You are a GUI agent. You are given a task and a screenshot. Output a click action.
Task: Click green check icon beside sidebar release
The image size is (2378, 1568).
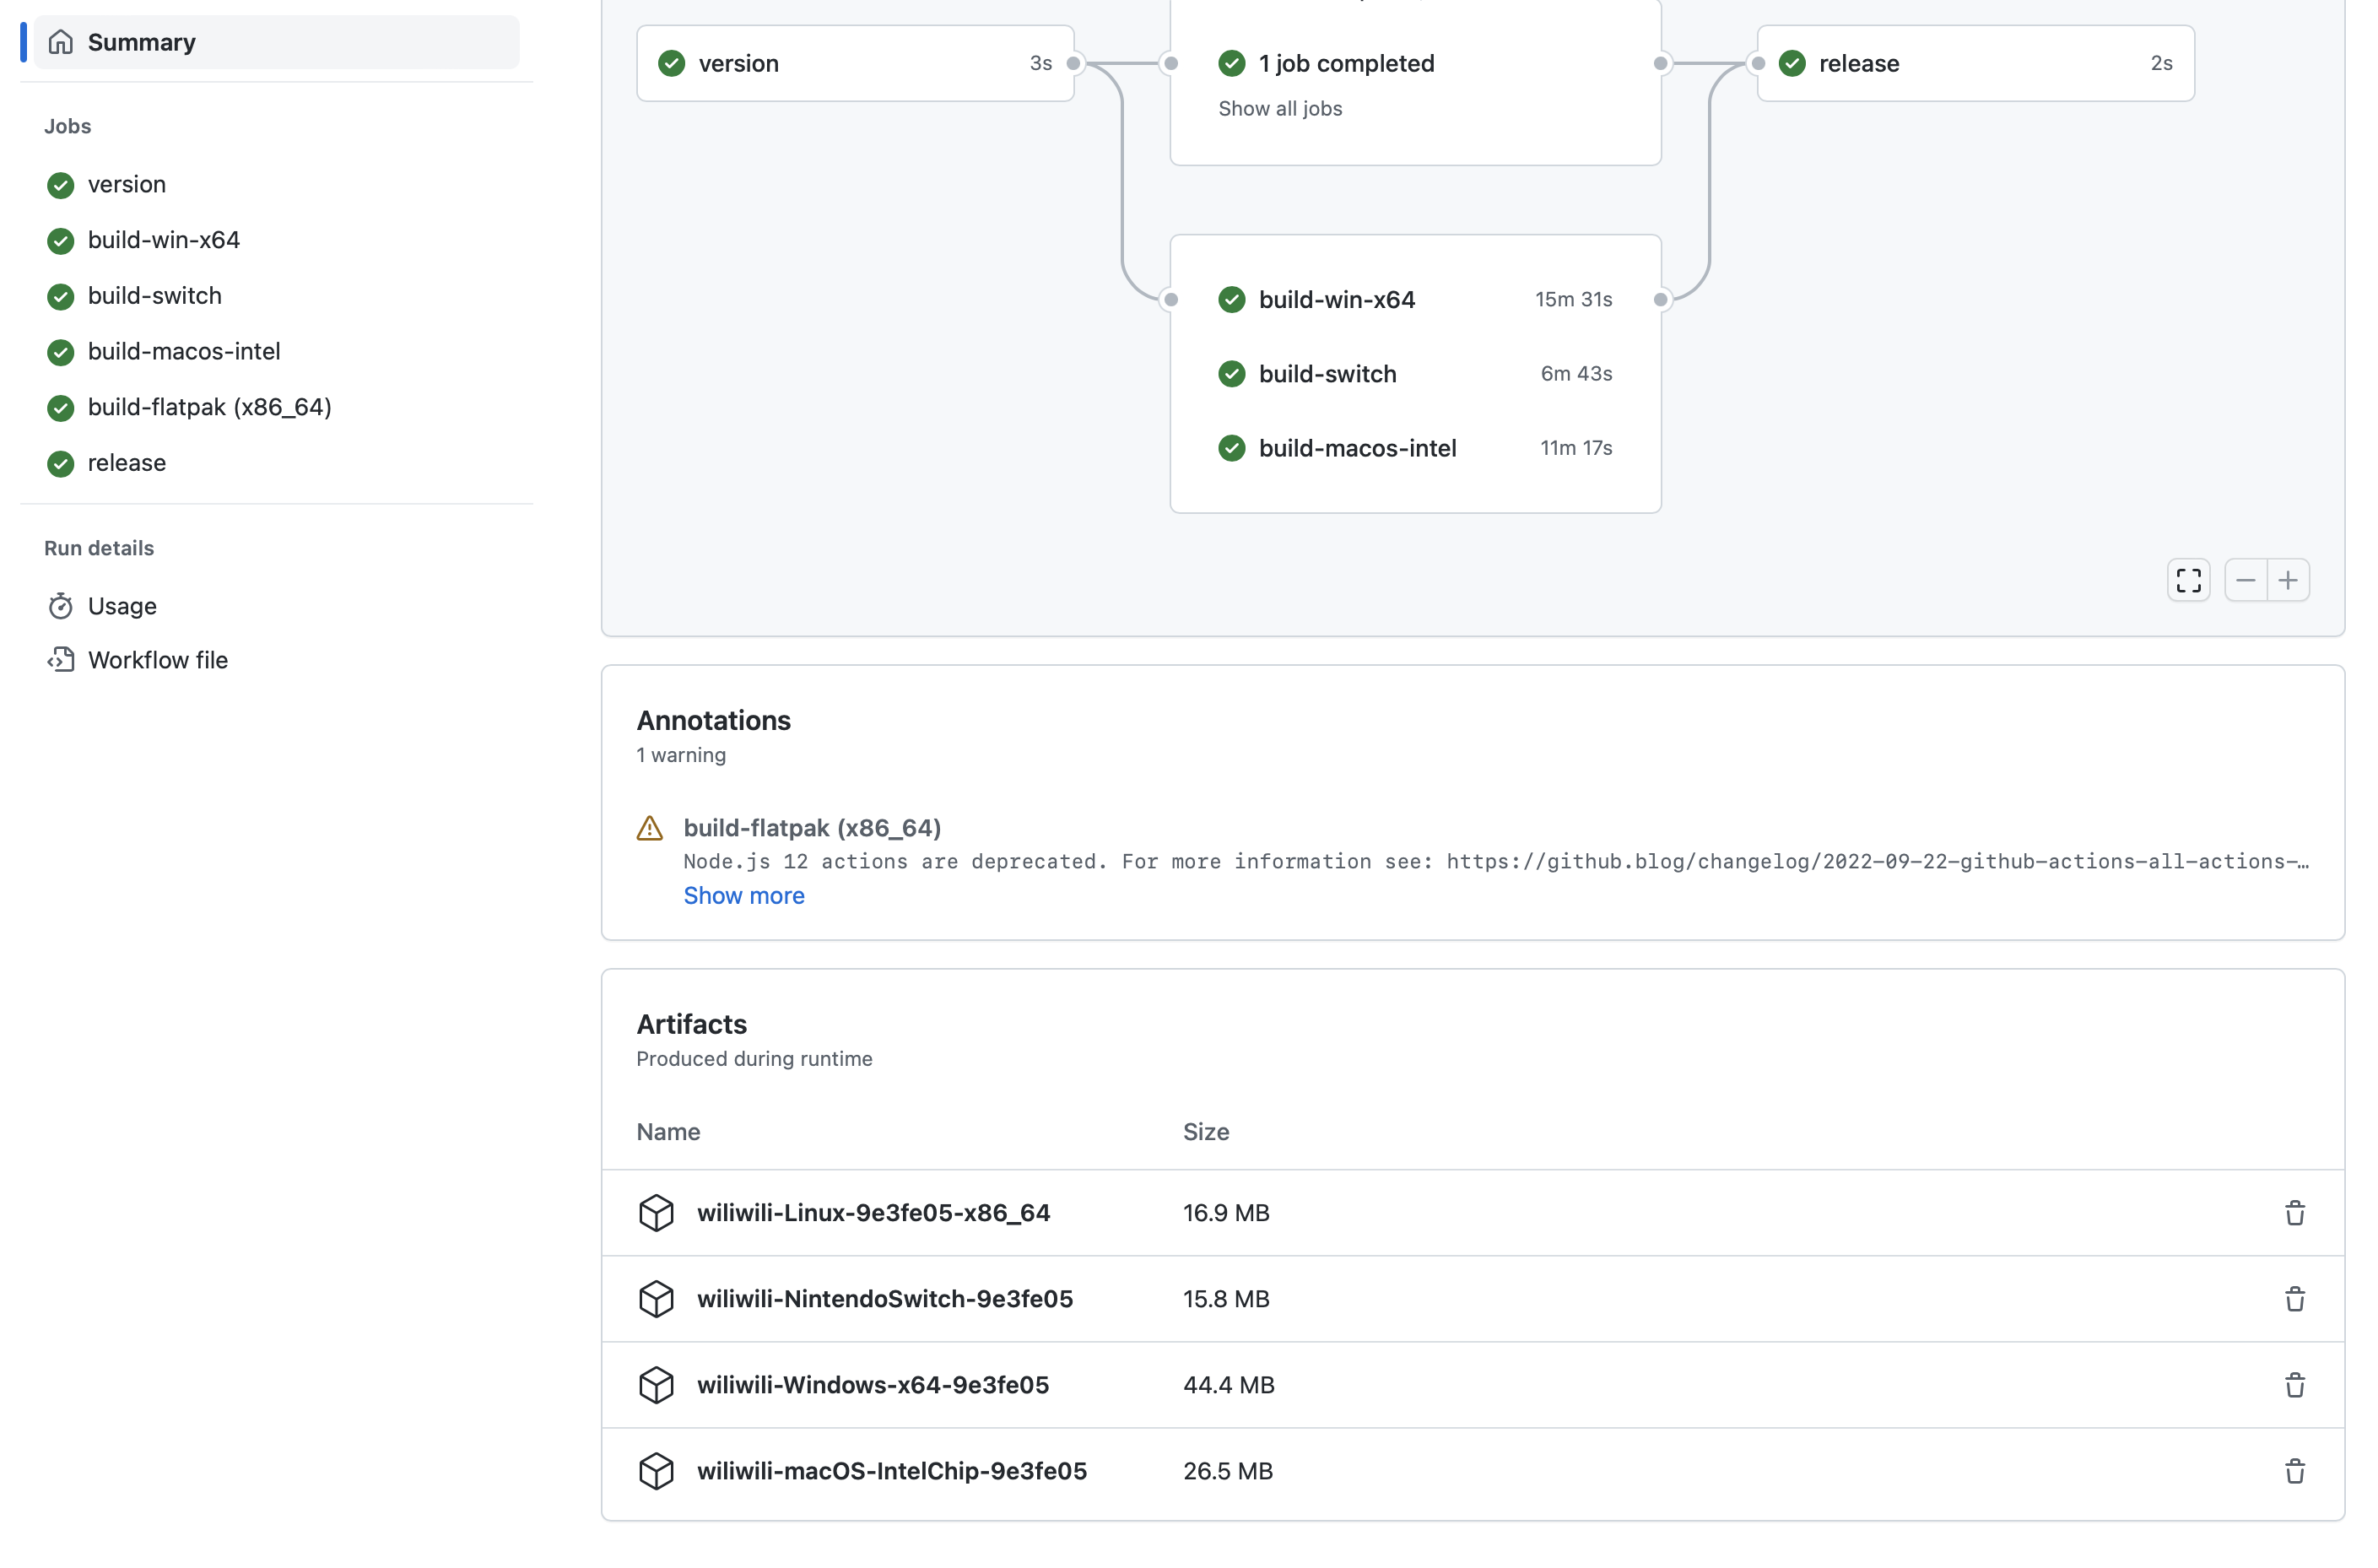61,463
